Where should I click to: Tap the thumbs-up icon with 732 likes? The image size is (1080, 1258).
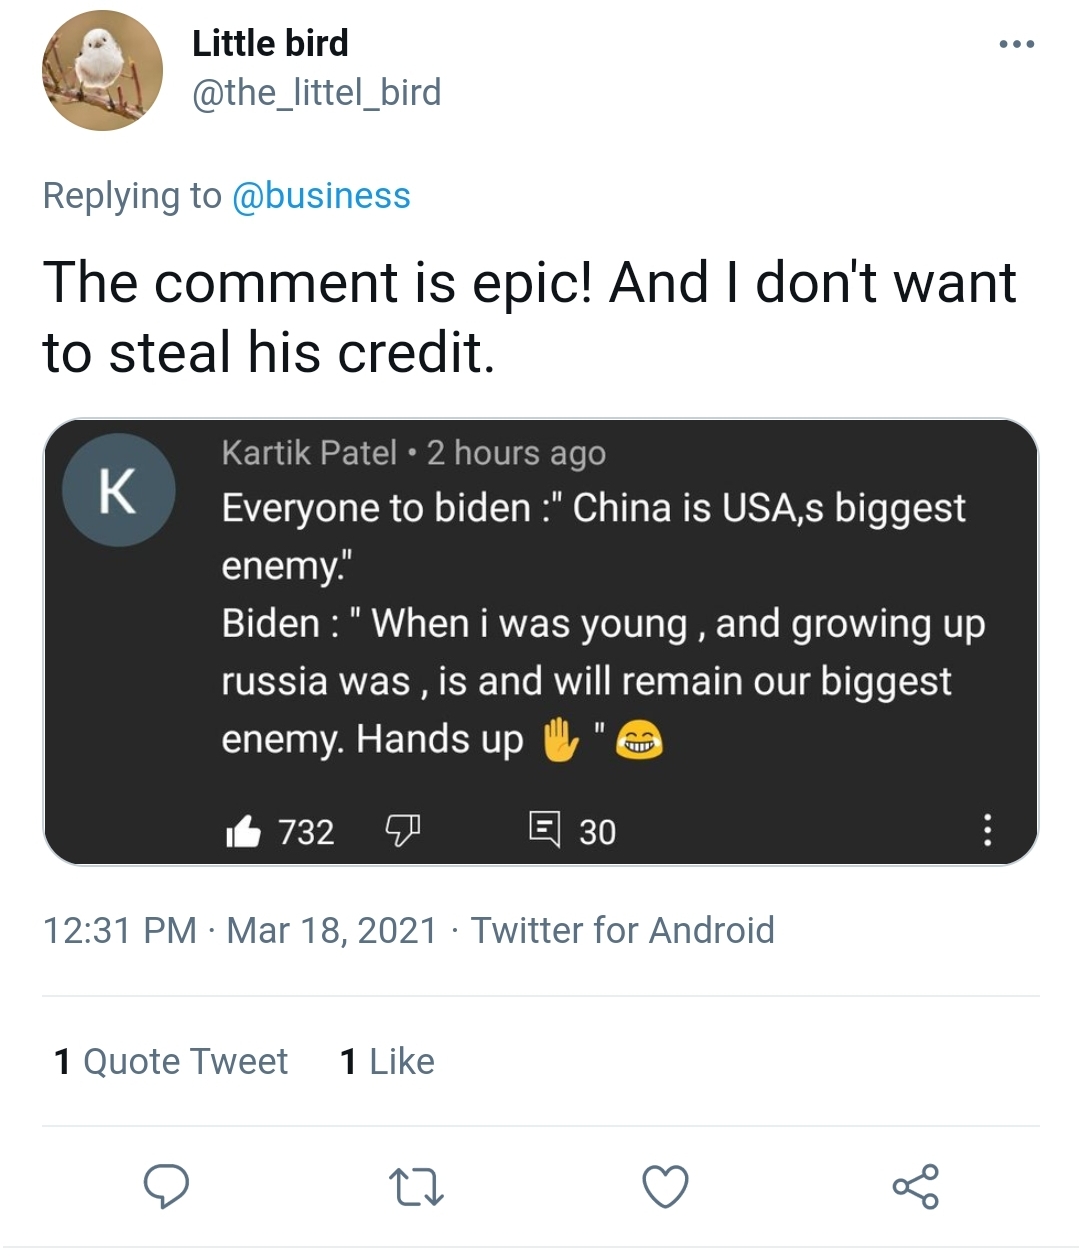pos(243,831)
